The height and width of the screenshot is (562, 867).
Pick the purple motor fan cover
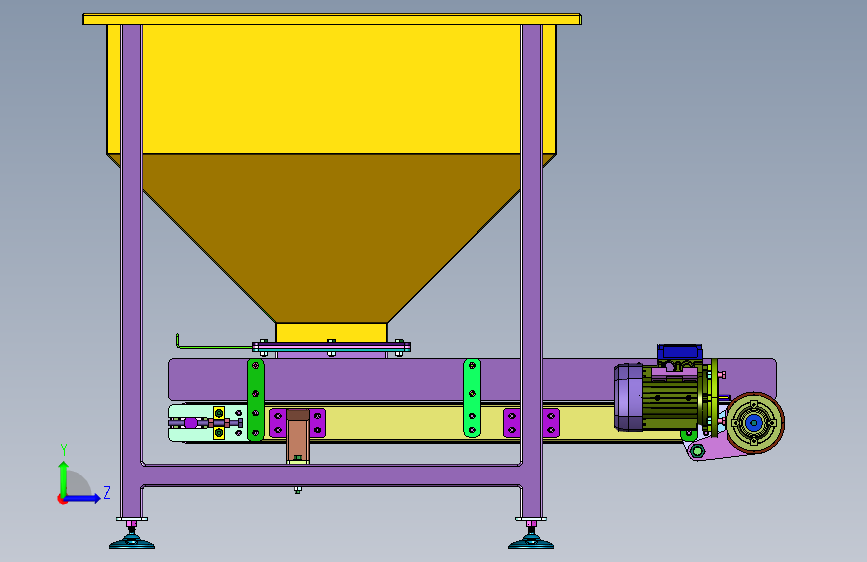click(x=629, y=397)
